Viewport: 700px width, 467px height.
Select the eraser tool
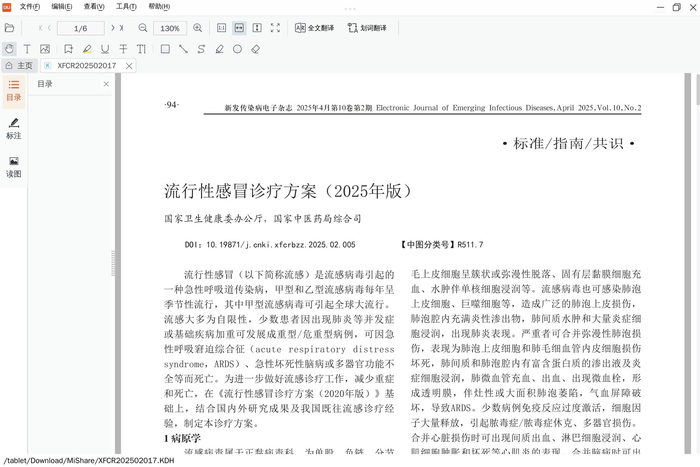coord(256,48)
